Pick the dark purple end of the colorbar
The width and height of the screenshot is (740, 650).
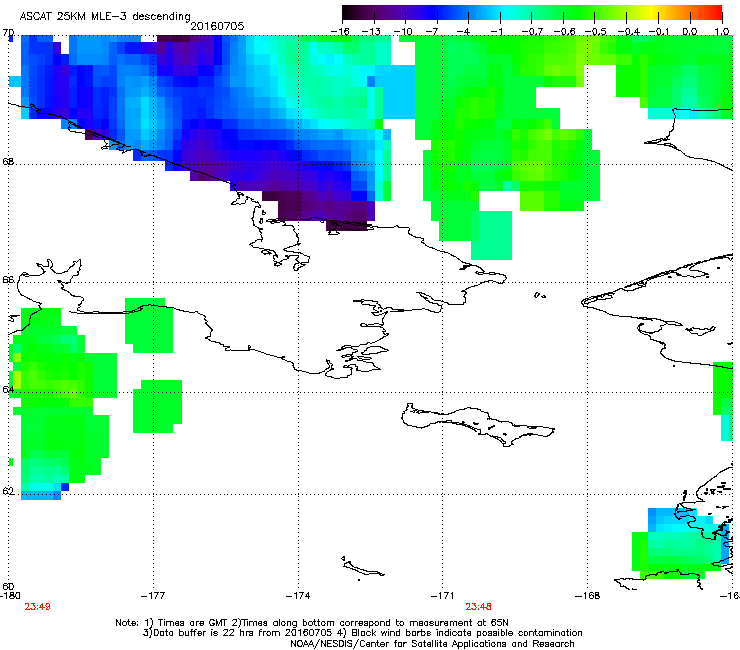click(x=350, y=13)
